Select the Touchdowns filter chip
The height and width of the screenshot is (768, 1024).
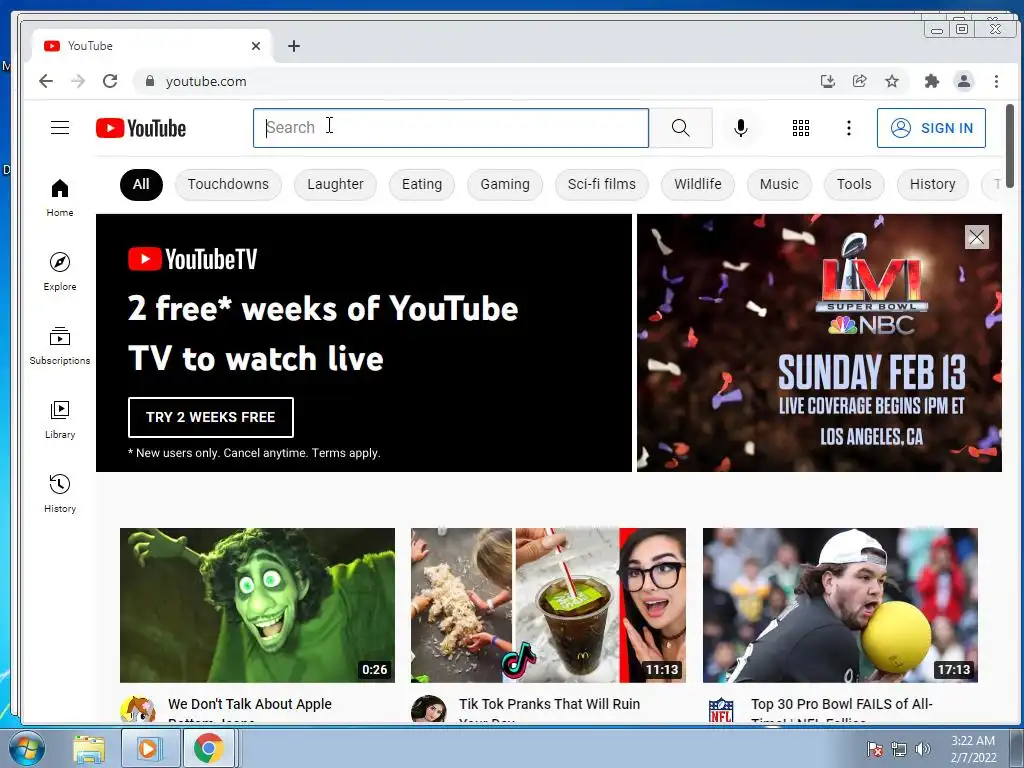coord(228,184)
